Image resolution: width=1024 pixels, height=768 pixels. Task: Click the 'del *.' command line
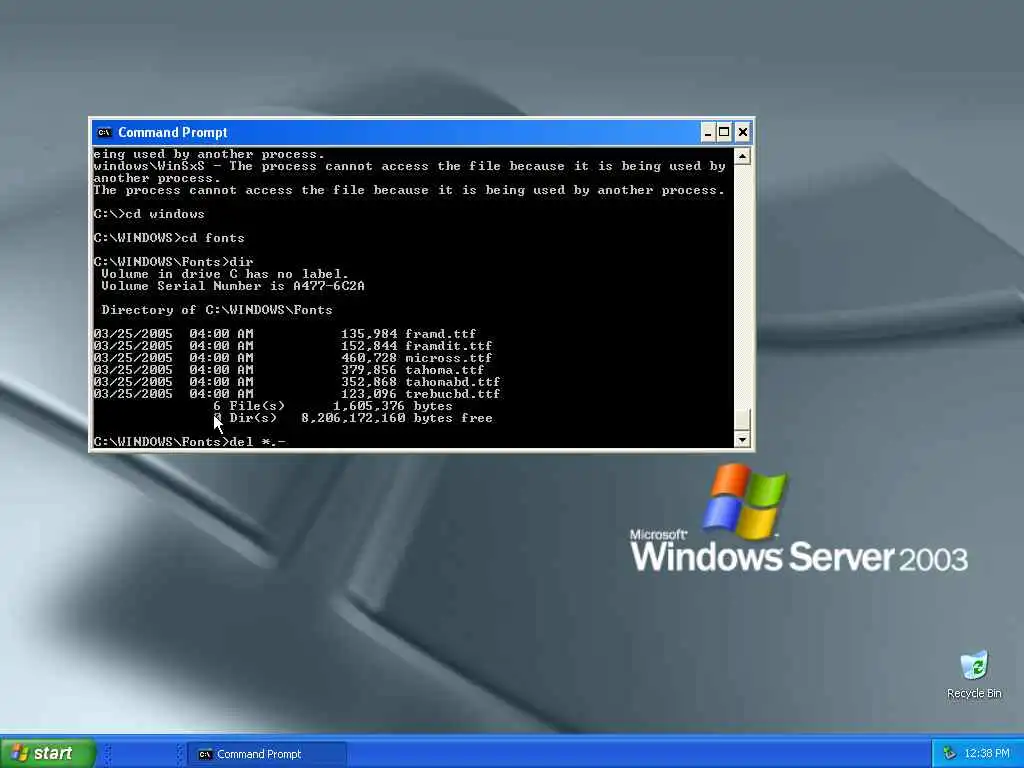coord(189,442)
